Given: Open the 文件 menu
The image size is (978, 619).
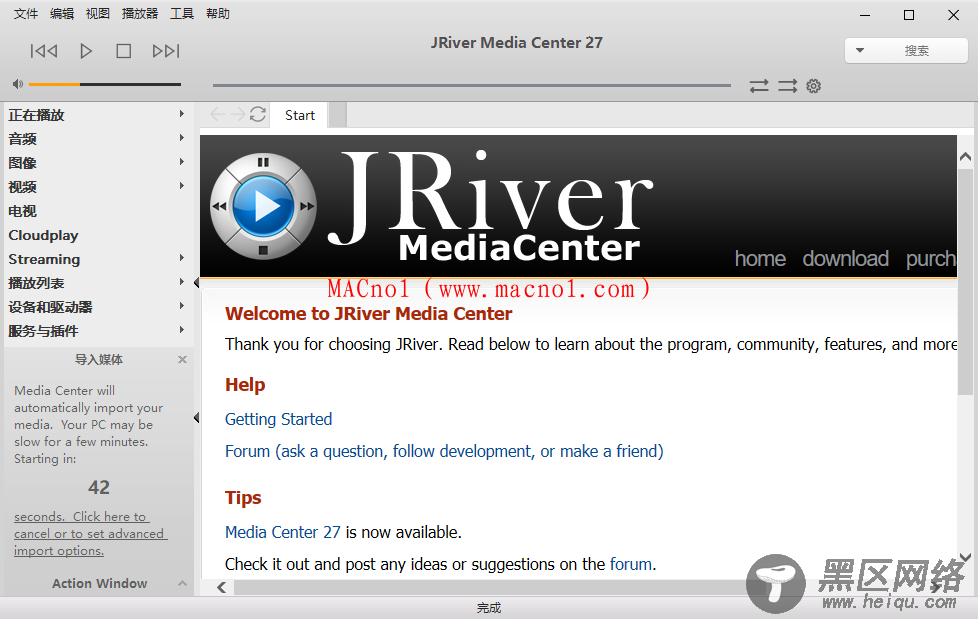Looking at the screenshot, I should [x=26, y=14].
